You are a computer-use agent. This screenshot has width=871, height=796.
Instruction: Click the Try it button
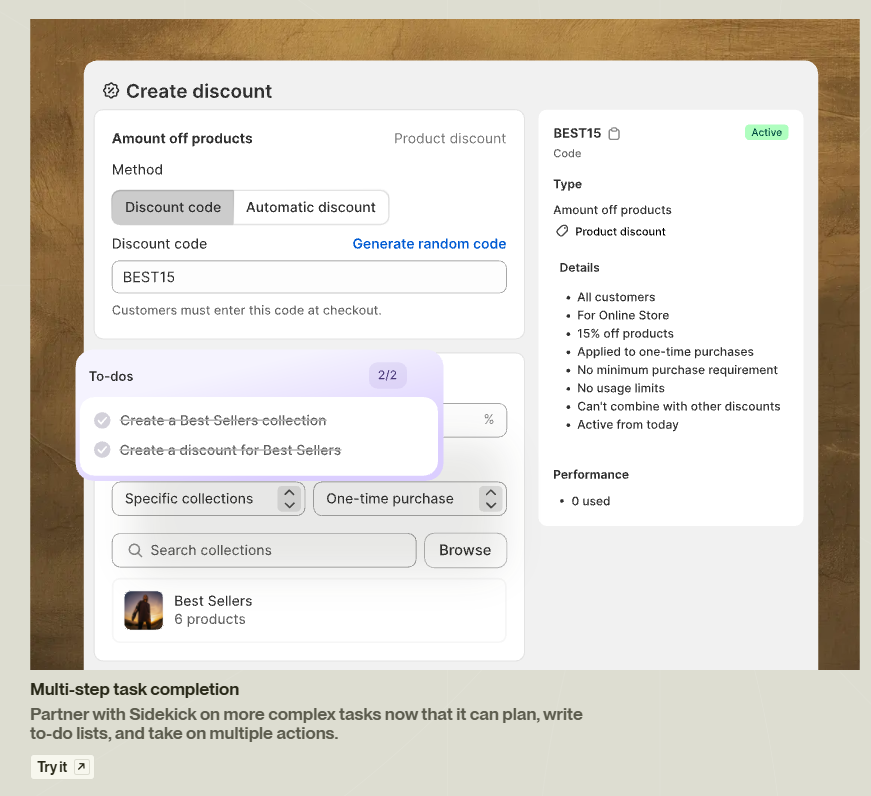[61, 766]
